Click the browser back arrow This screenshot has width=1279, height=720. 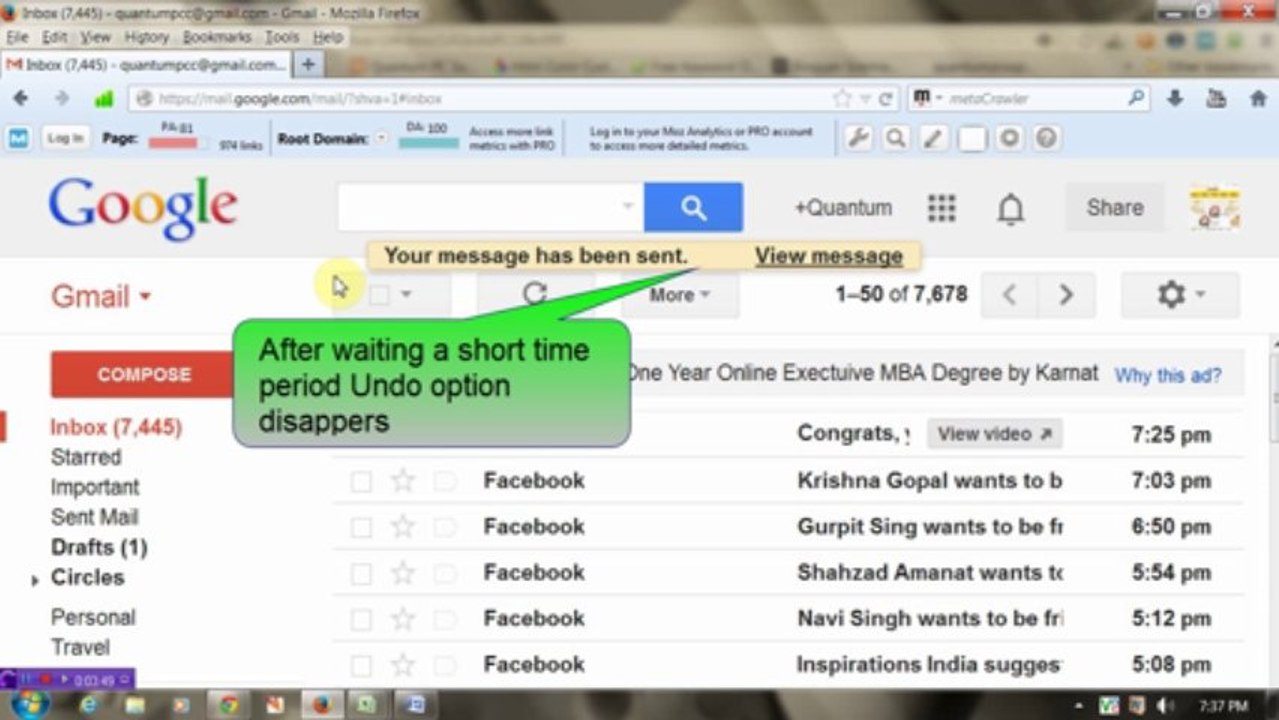coord(20,98)
